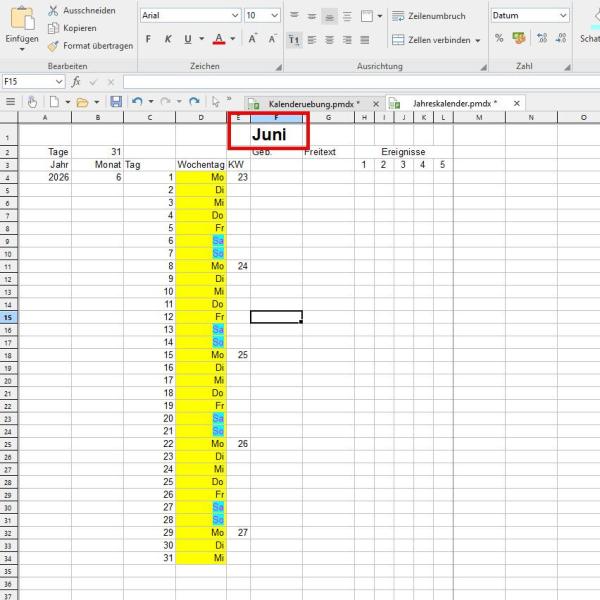Select the Jahreskalender.pmdx tab
This screenshot has height=600, width=600.
pyautogui.click(x=453, y=104)
